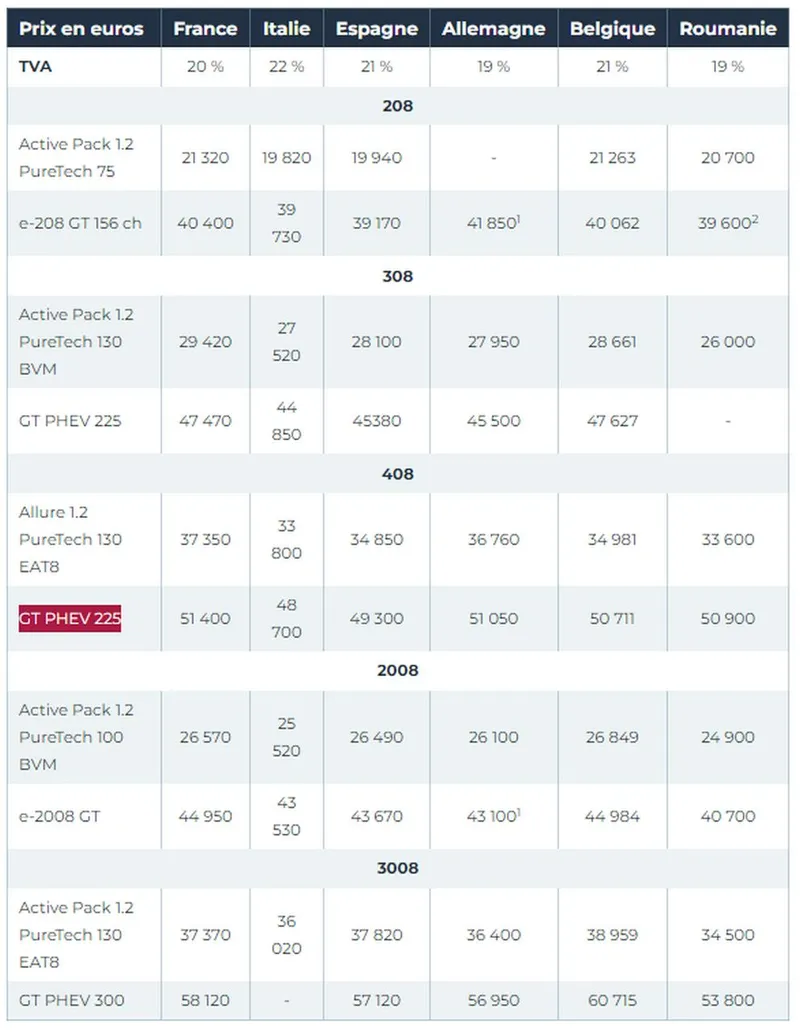
Task: Click the Germany price 41 850 with footnote
Action: click(x=493, y=223)
